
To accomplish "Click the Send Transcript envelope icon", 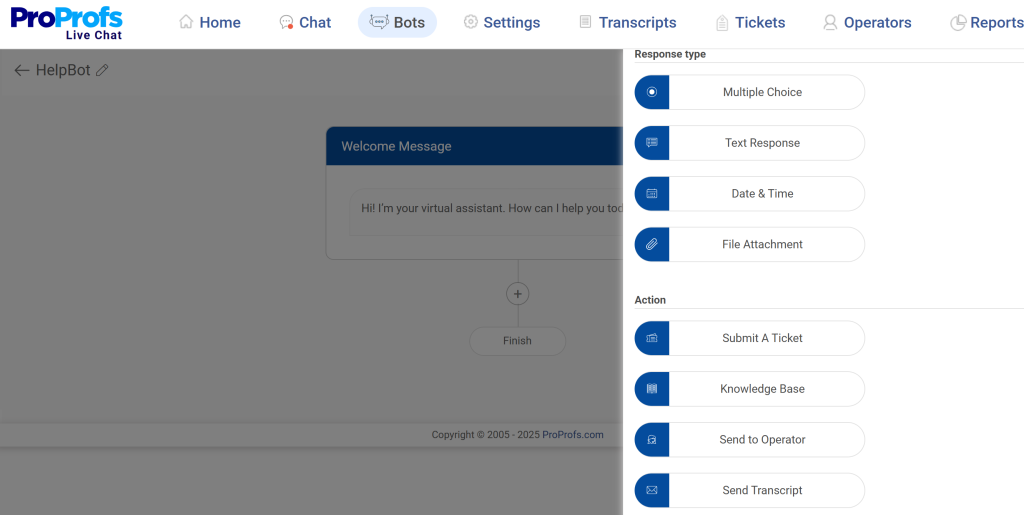I will pyautogui.click(x=652, y=490).
